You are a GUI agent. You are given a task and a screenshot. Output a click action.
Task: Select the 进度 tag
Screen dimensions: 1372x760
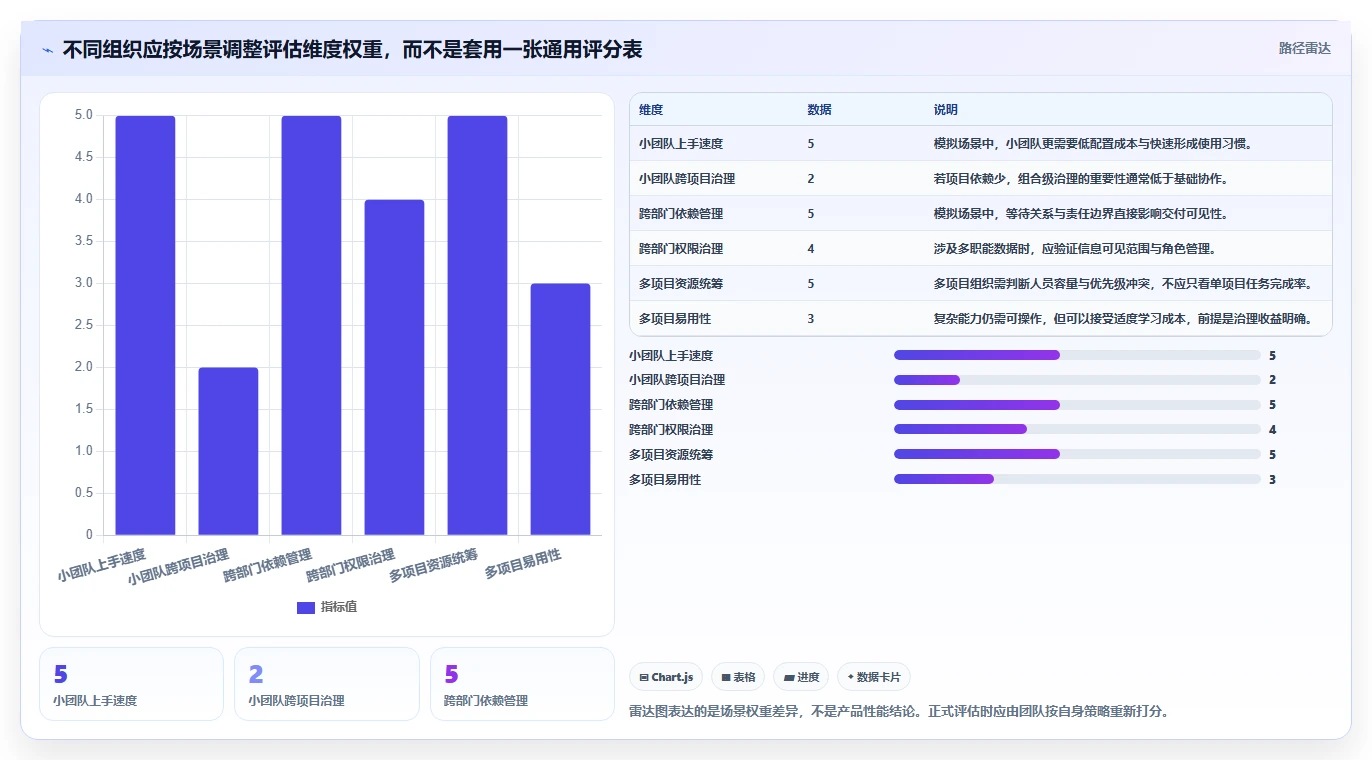click(x=801, y=677)
